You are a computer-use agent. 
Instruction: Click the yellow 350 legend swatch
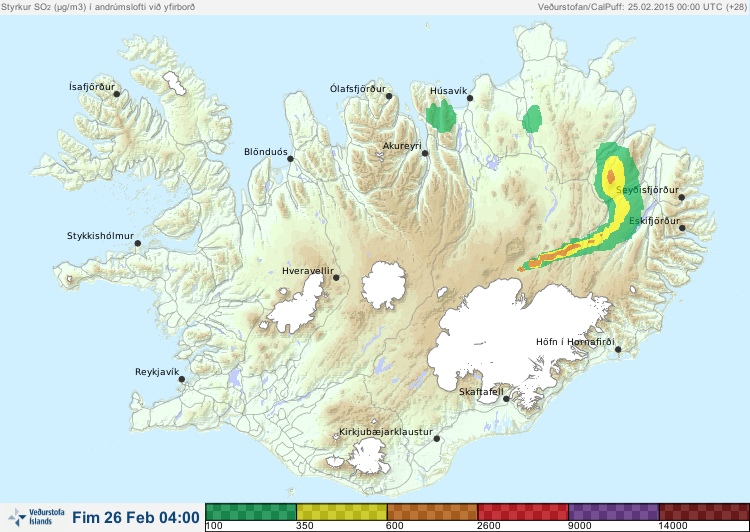(x=342, y=512)
